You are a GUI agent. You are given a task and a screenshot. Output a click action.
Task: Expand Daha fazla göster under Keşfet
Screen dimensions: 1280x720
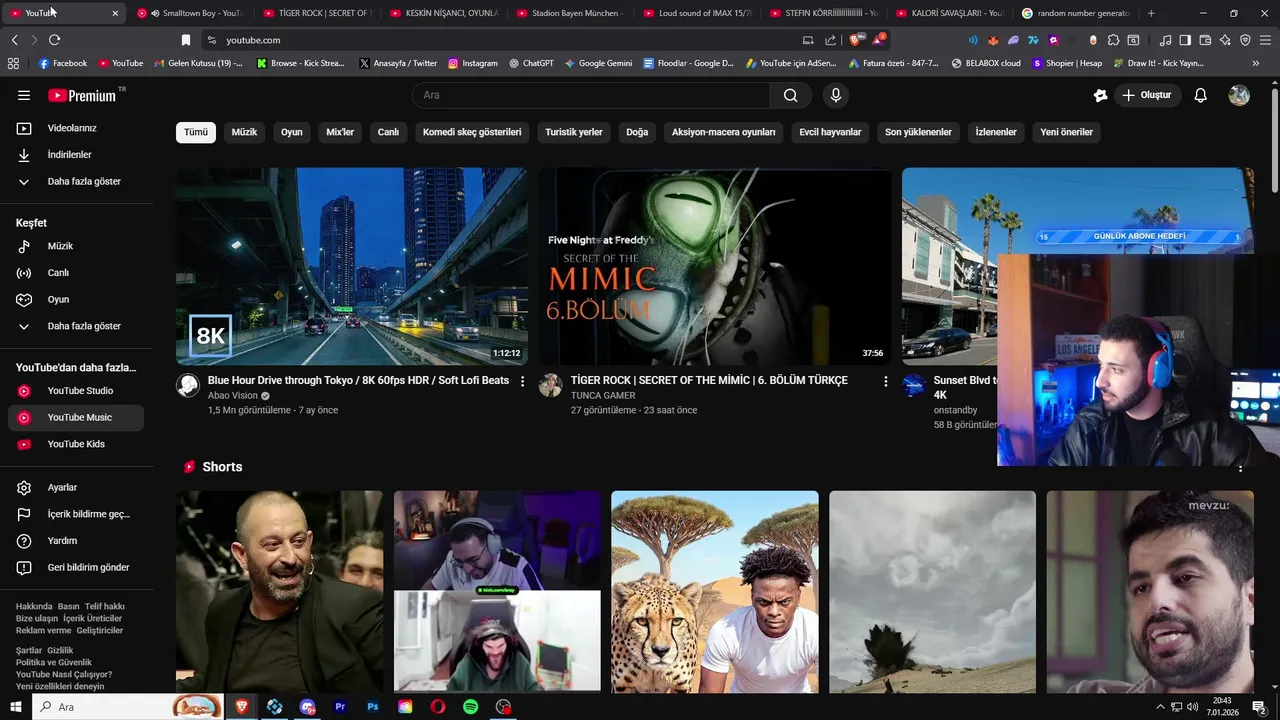(x=76, y=326)
